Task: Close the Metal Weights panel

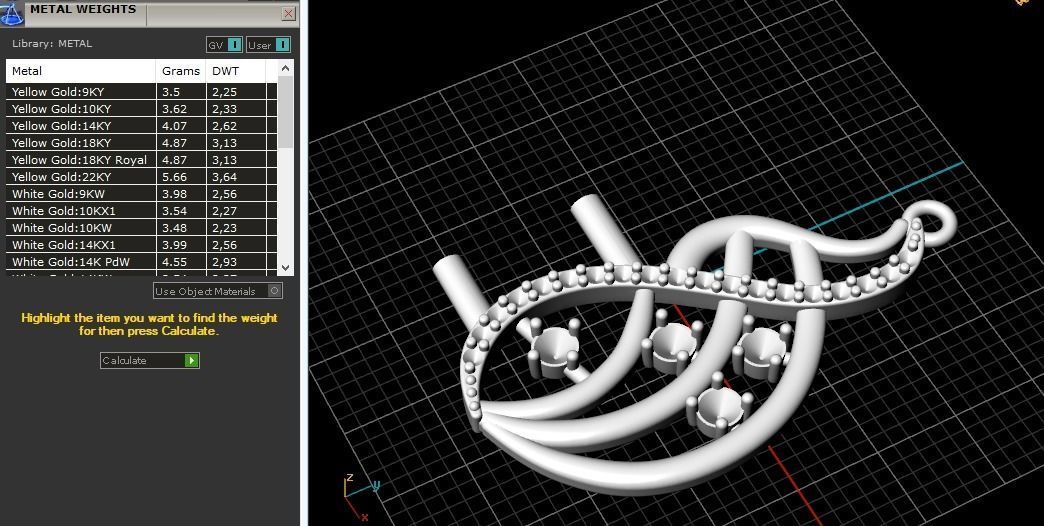Action: 288,13
